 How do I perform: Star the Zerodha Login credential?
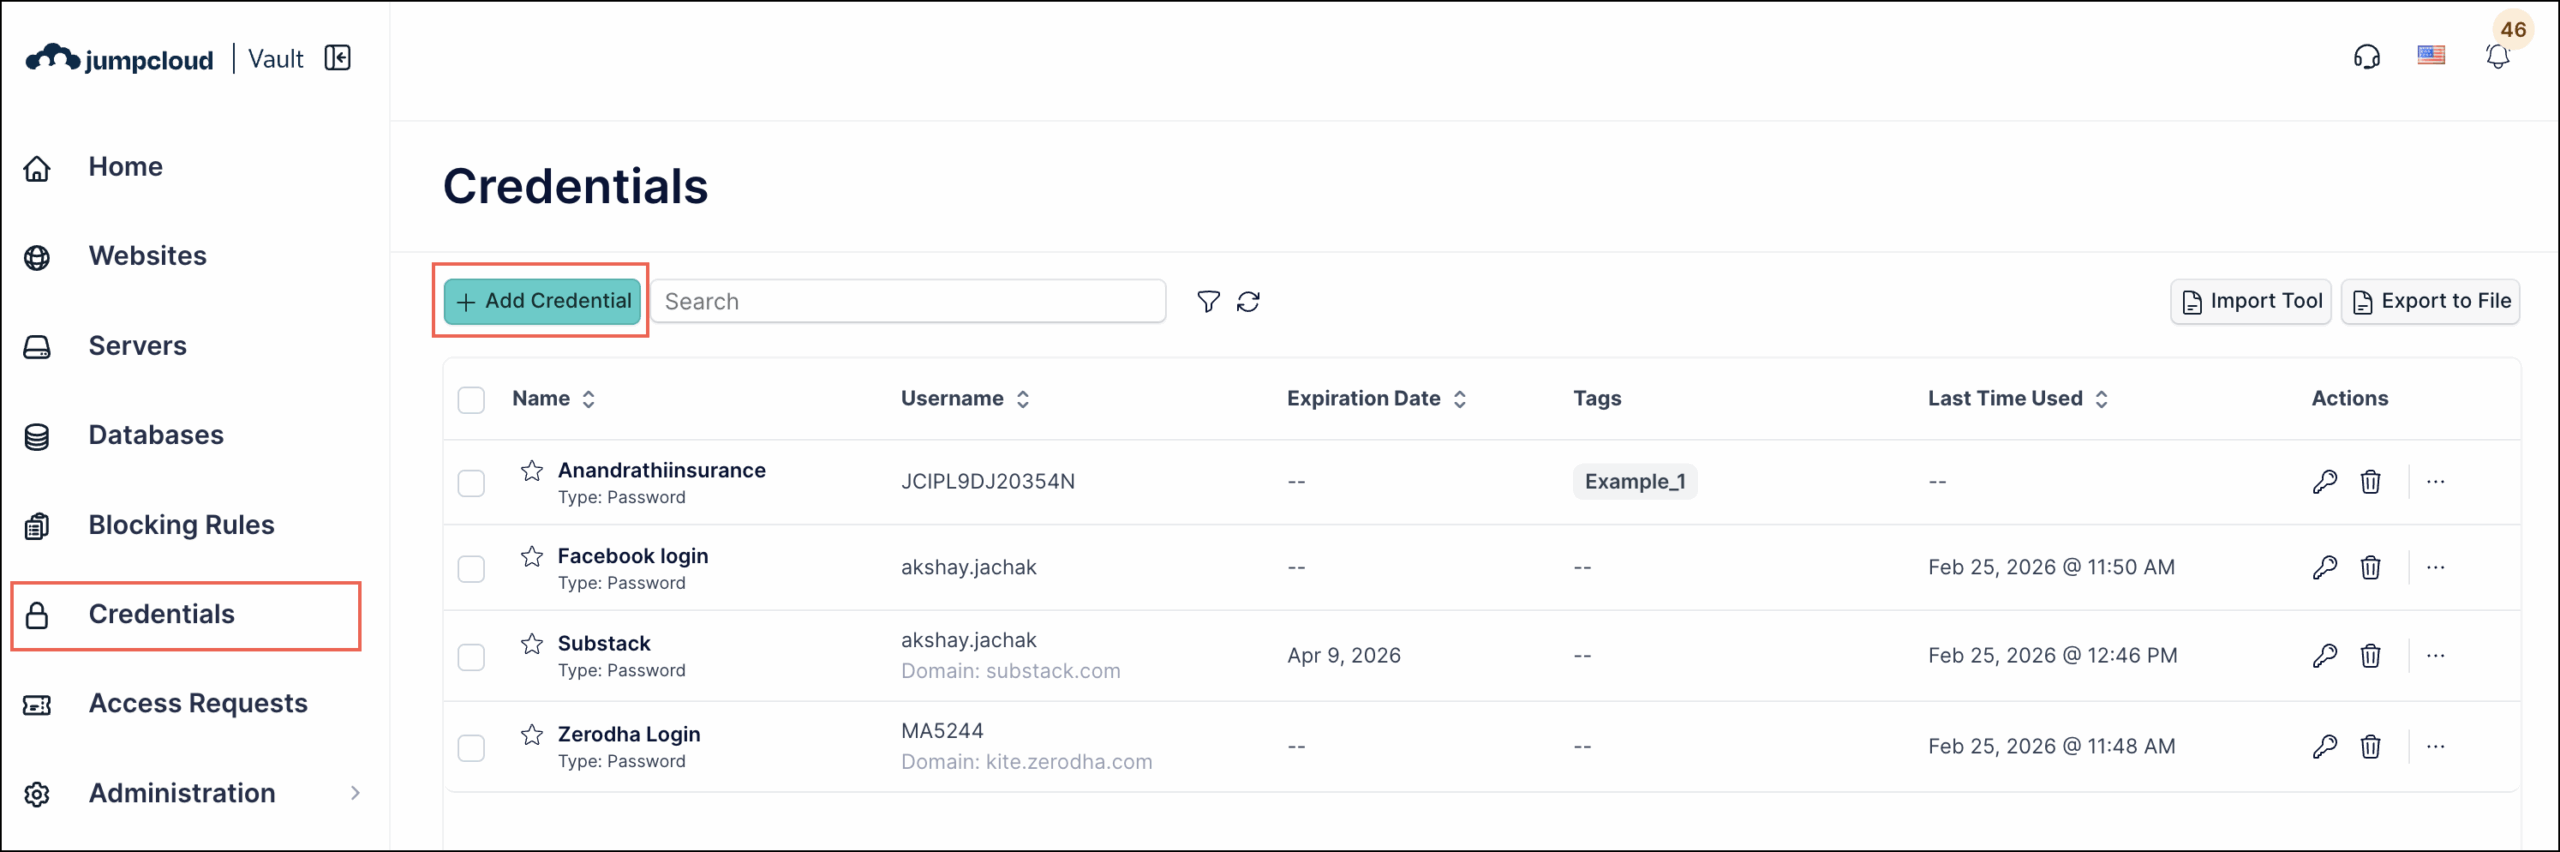532,734
